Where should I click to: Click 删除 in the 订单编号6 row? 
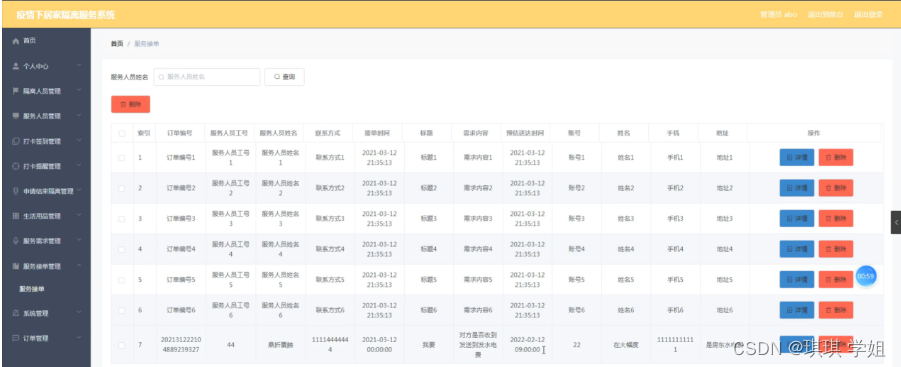click(835, 310)
